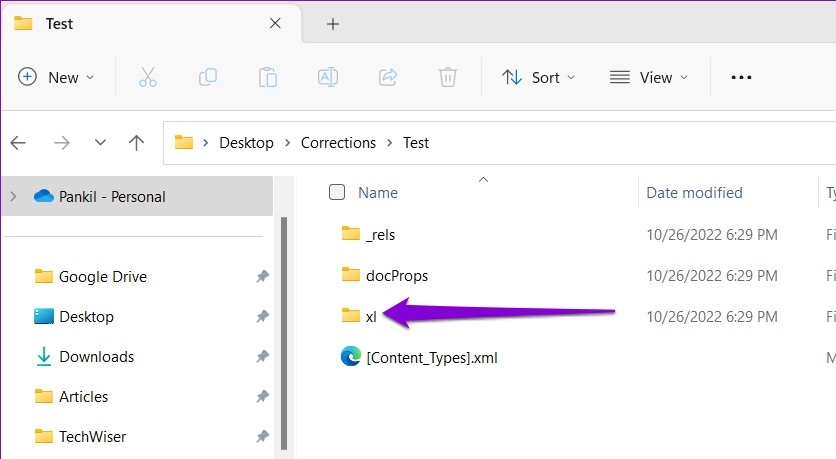
Task: Click Test in the address breadcrumb
Action: click(416, 143)
